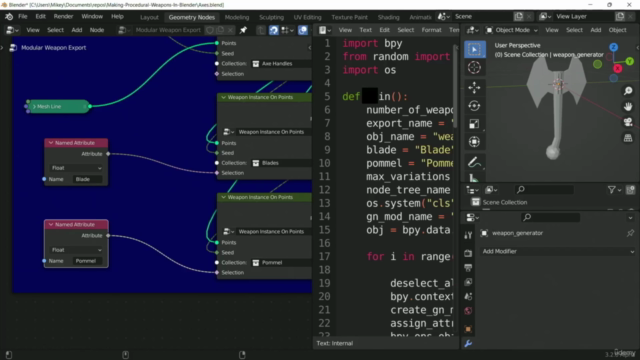This screenshot has height=360, width=640.
Task: Open the Scene properties tab
Action: [468, 296]
